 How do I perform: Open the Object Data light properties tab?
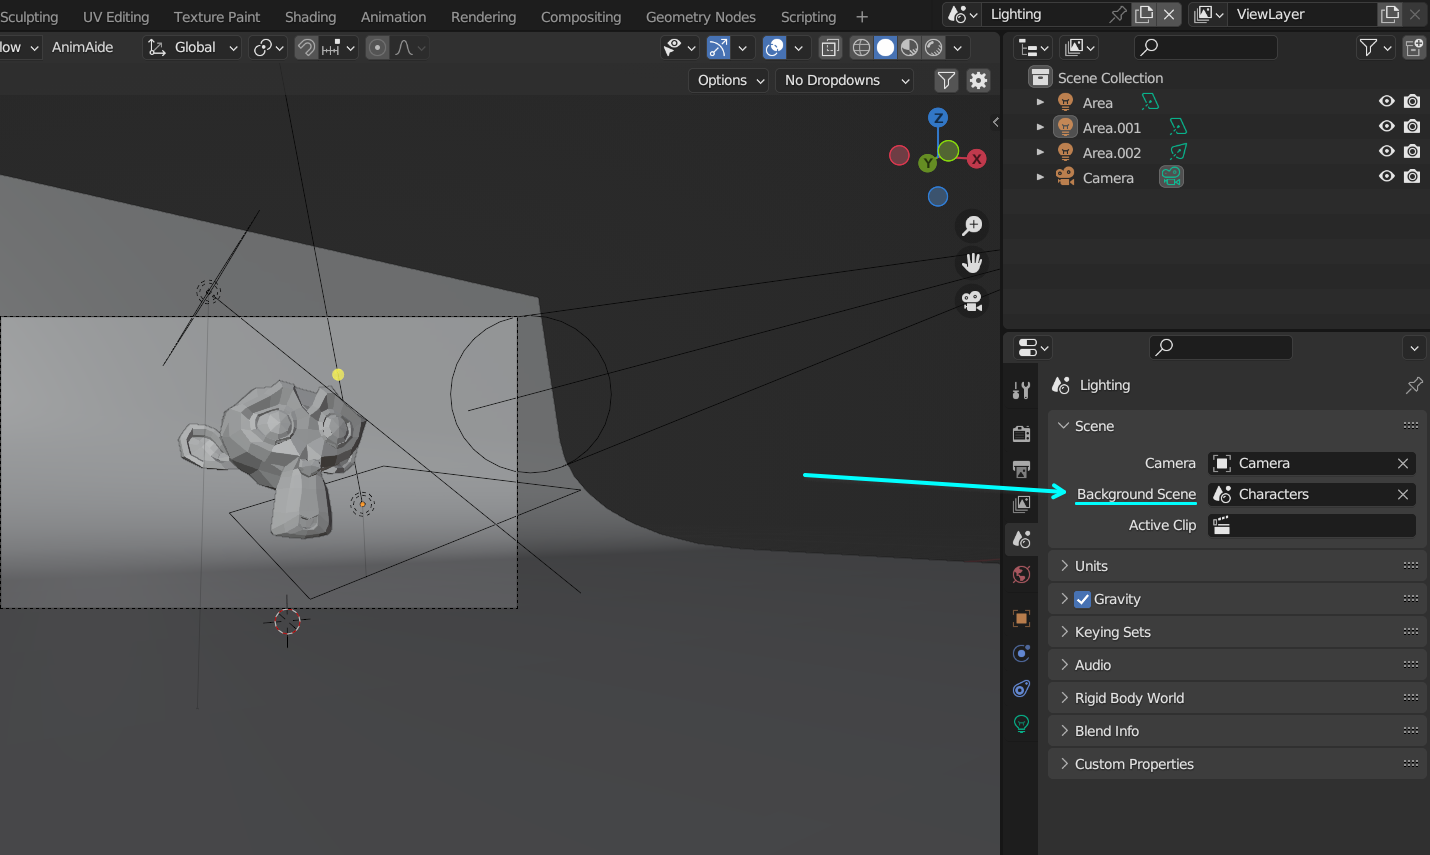pos(1021,723)
